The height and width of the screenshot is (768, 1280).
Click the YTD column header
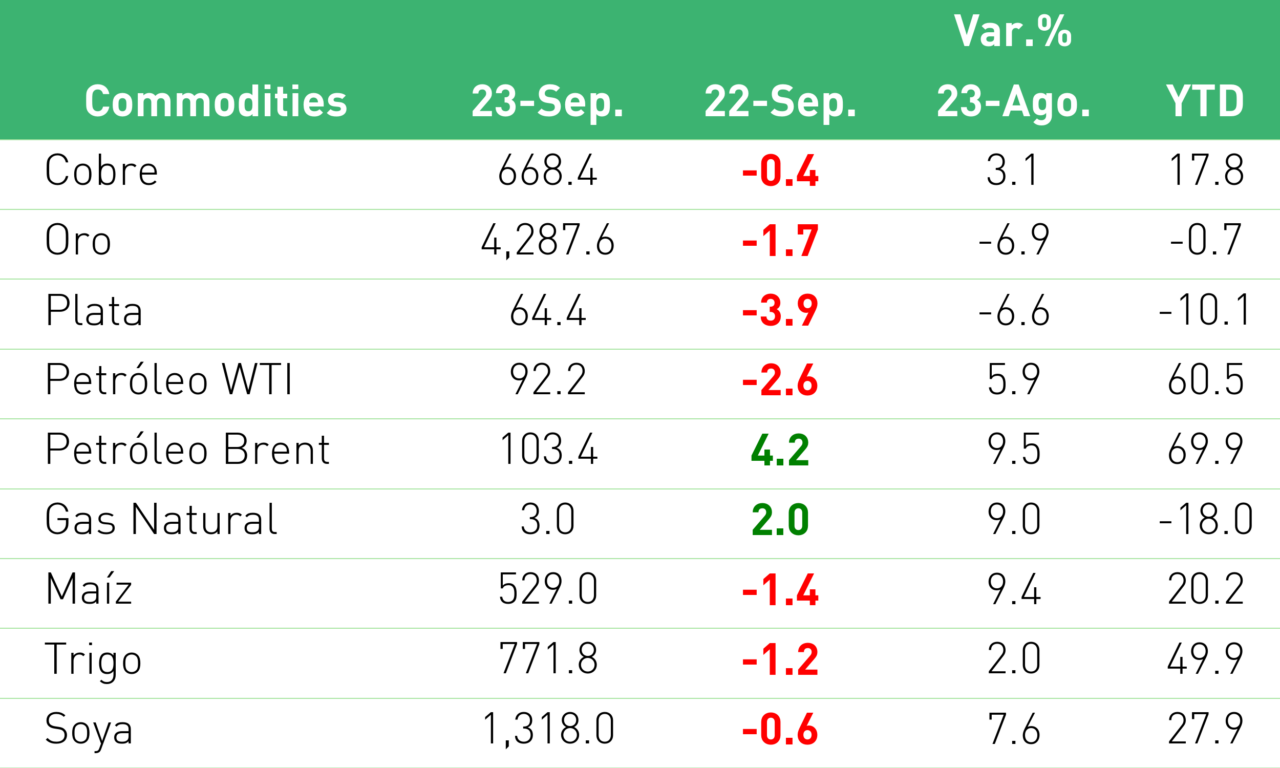click(x=1205, y=102)
